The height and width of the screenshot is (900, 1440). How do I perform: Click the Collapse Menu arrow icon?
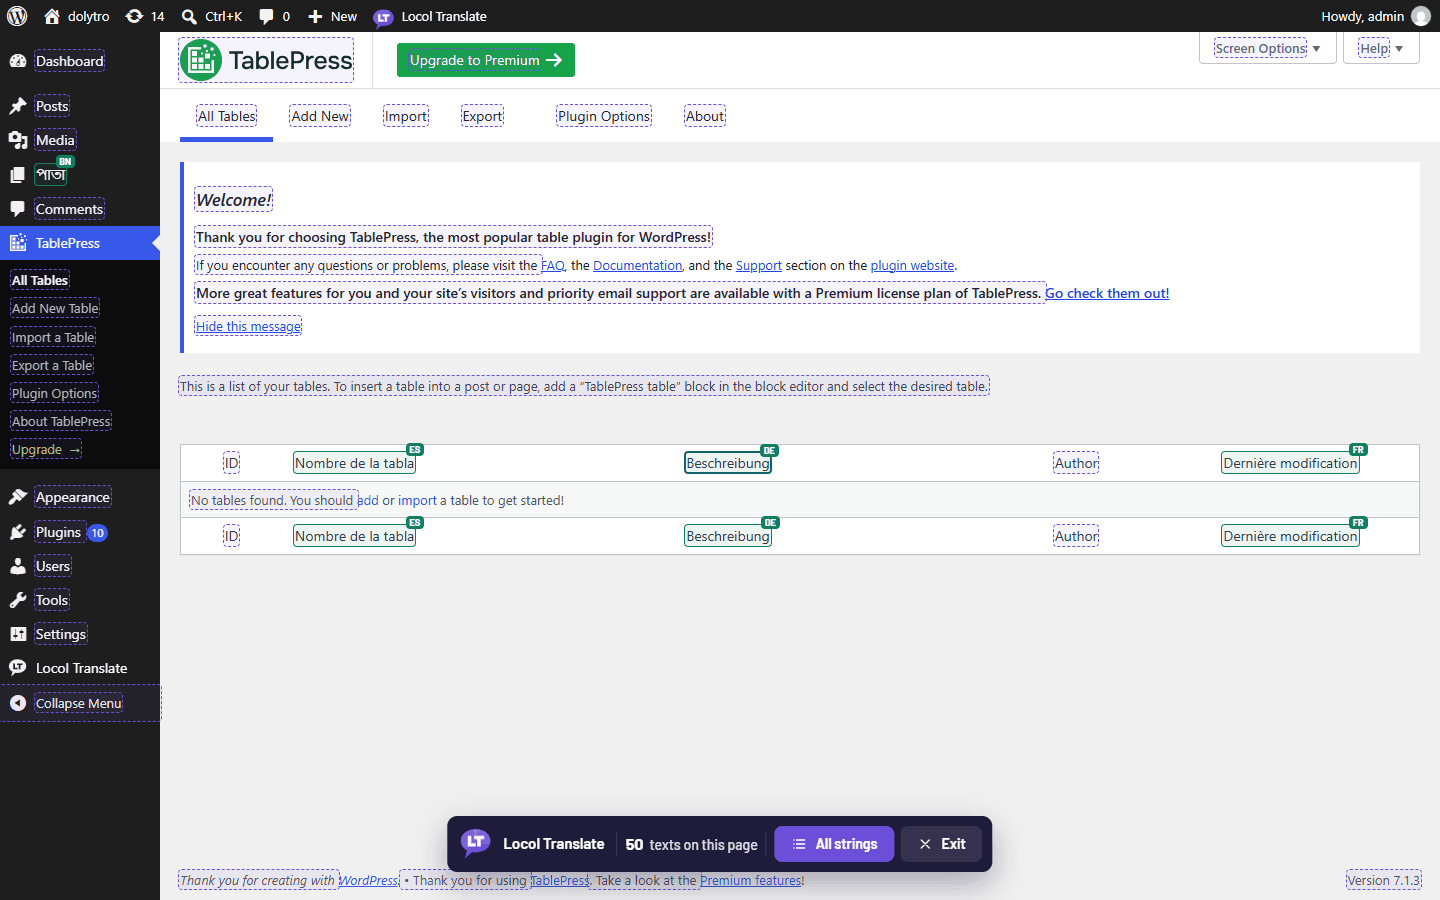click(18, 703)
